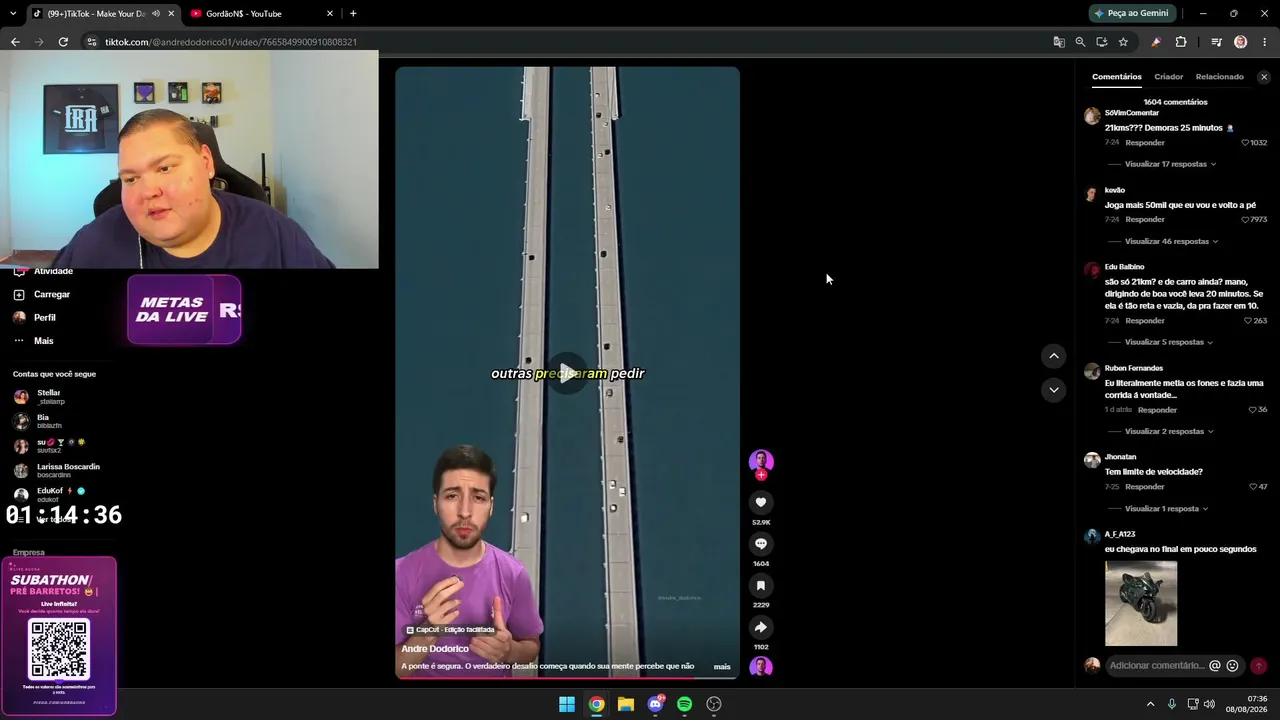Like Edu Balbino's comment with 263 likes
Viewport: 1280px width, 720px height.
click(1248, 321)
